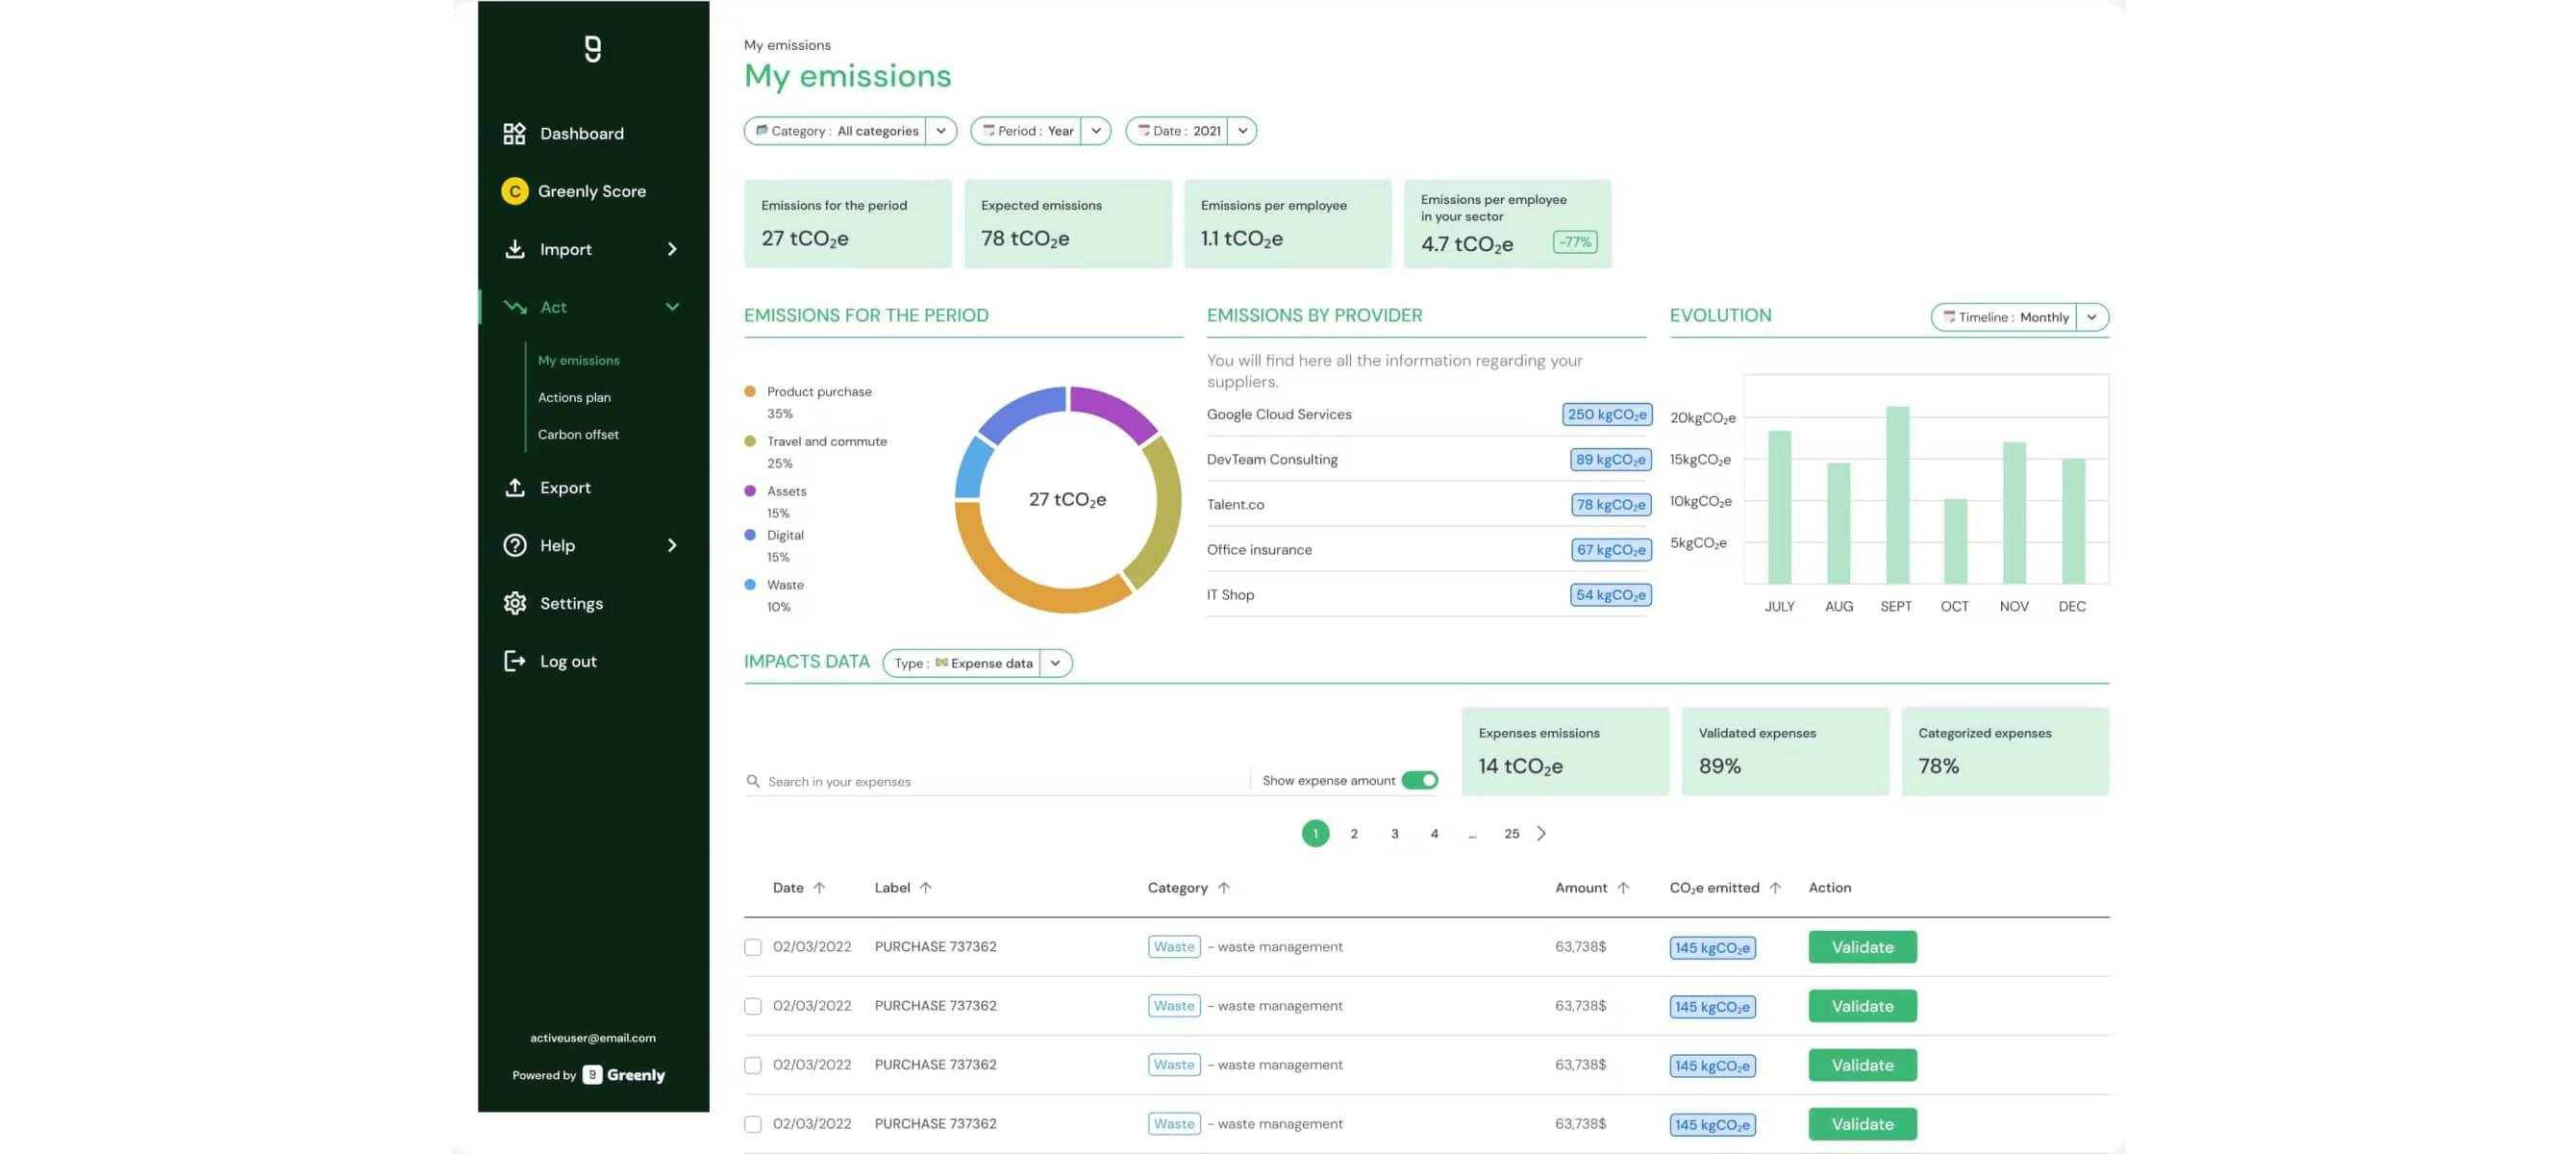This screenshot has height=1154, width=2576.
Task: Click Validate on the first expense row
Action: (x=1861, y=947)
